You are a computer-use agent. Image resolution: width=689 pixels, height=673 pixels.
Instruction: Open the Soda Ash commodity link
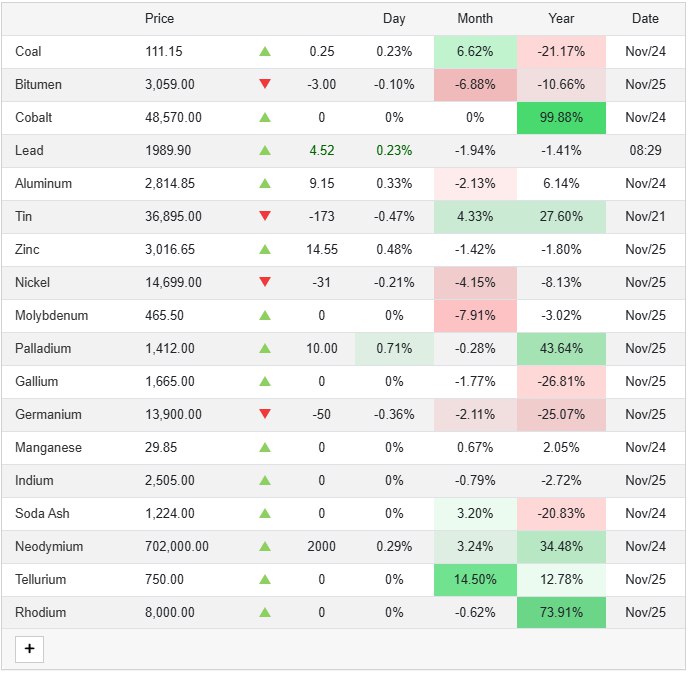(x=42, y=513)
